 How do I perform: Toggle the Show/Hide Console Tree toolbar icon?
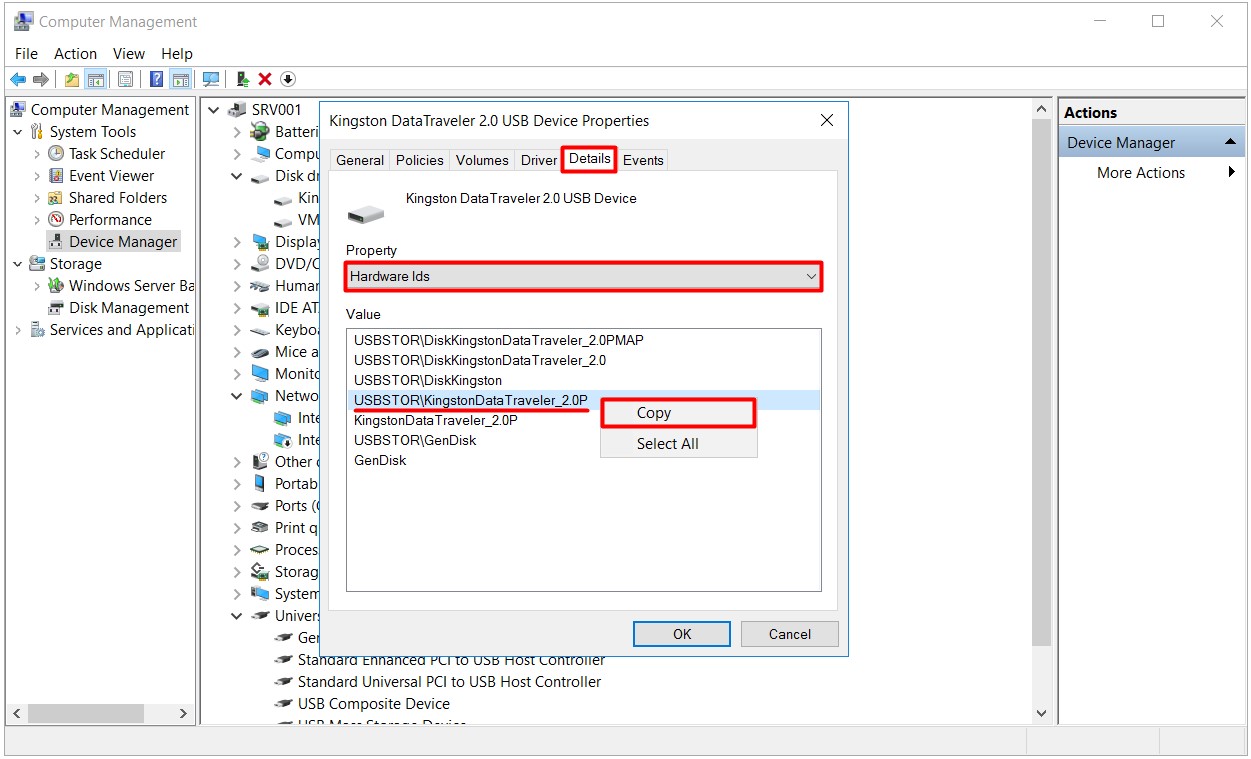coord(96,79)
